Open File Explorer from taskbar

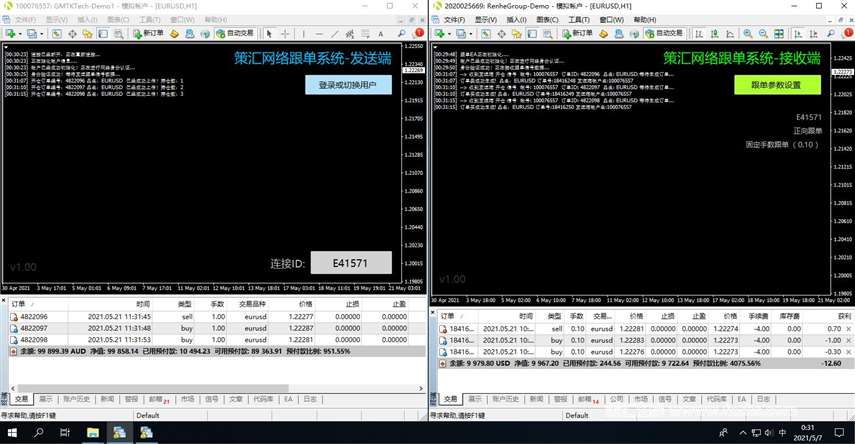pyautogui.click(x=93, y=433)
